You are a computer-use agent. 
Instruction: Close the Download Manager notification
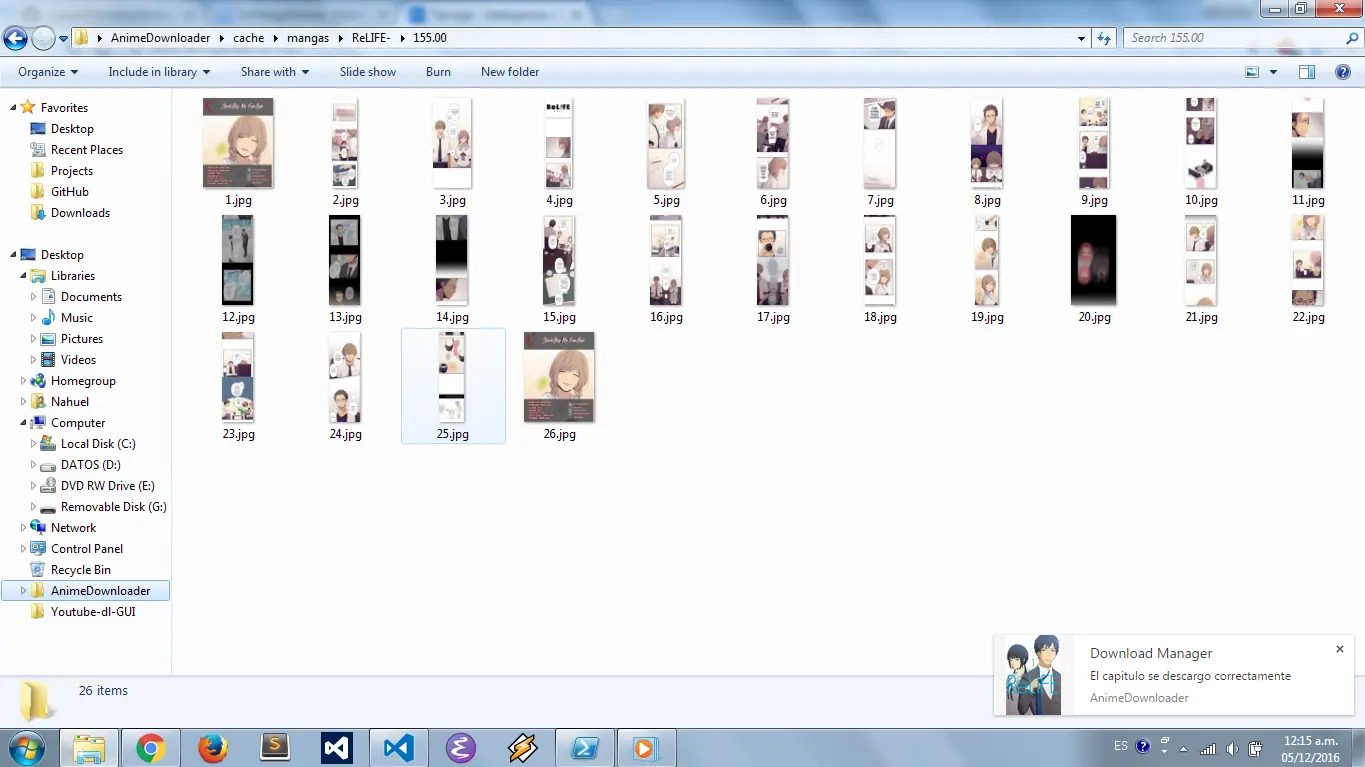click(1340, 649)
